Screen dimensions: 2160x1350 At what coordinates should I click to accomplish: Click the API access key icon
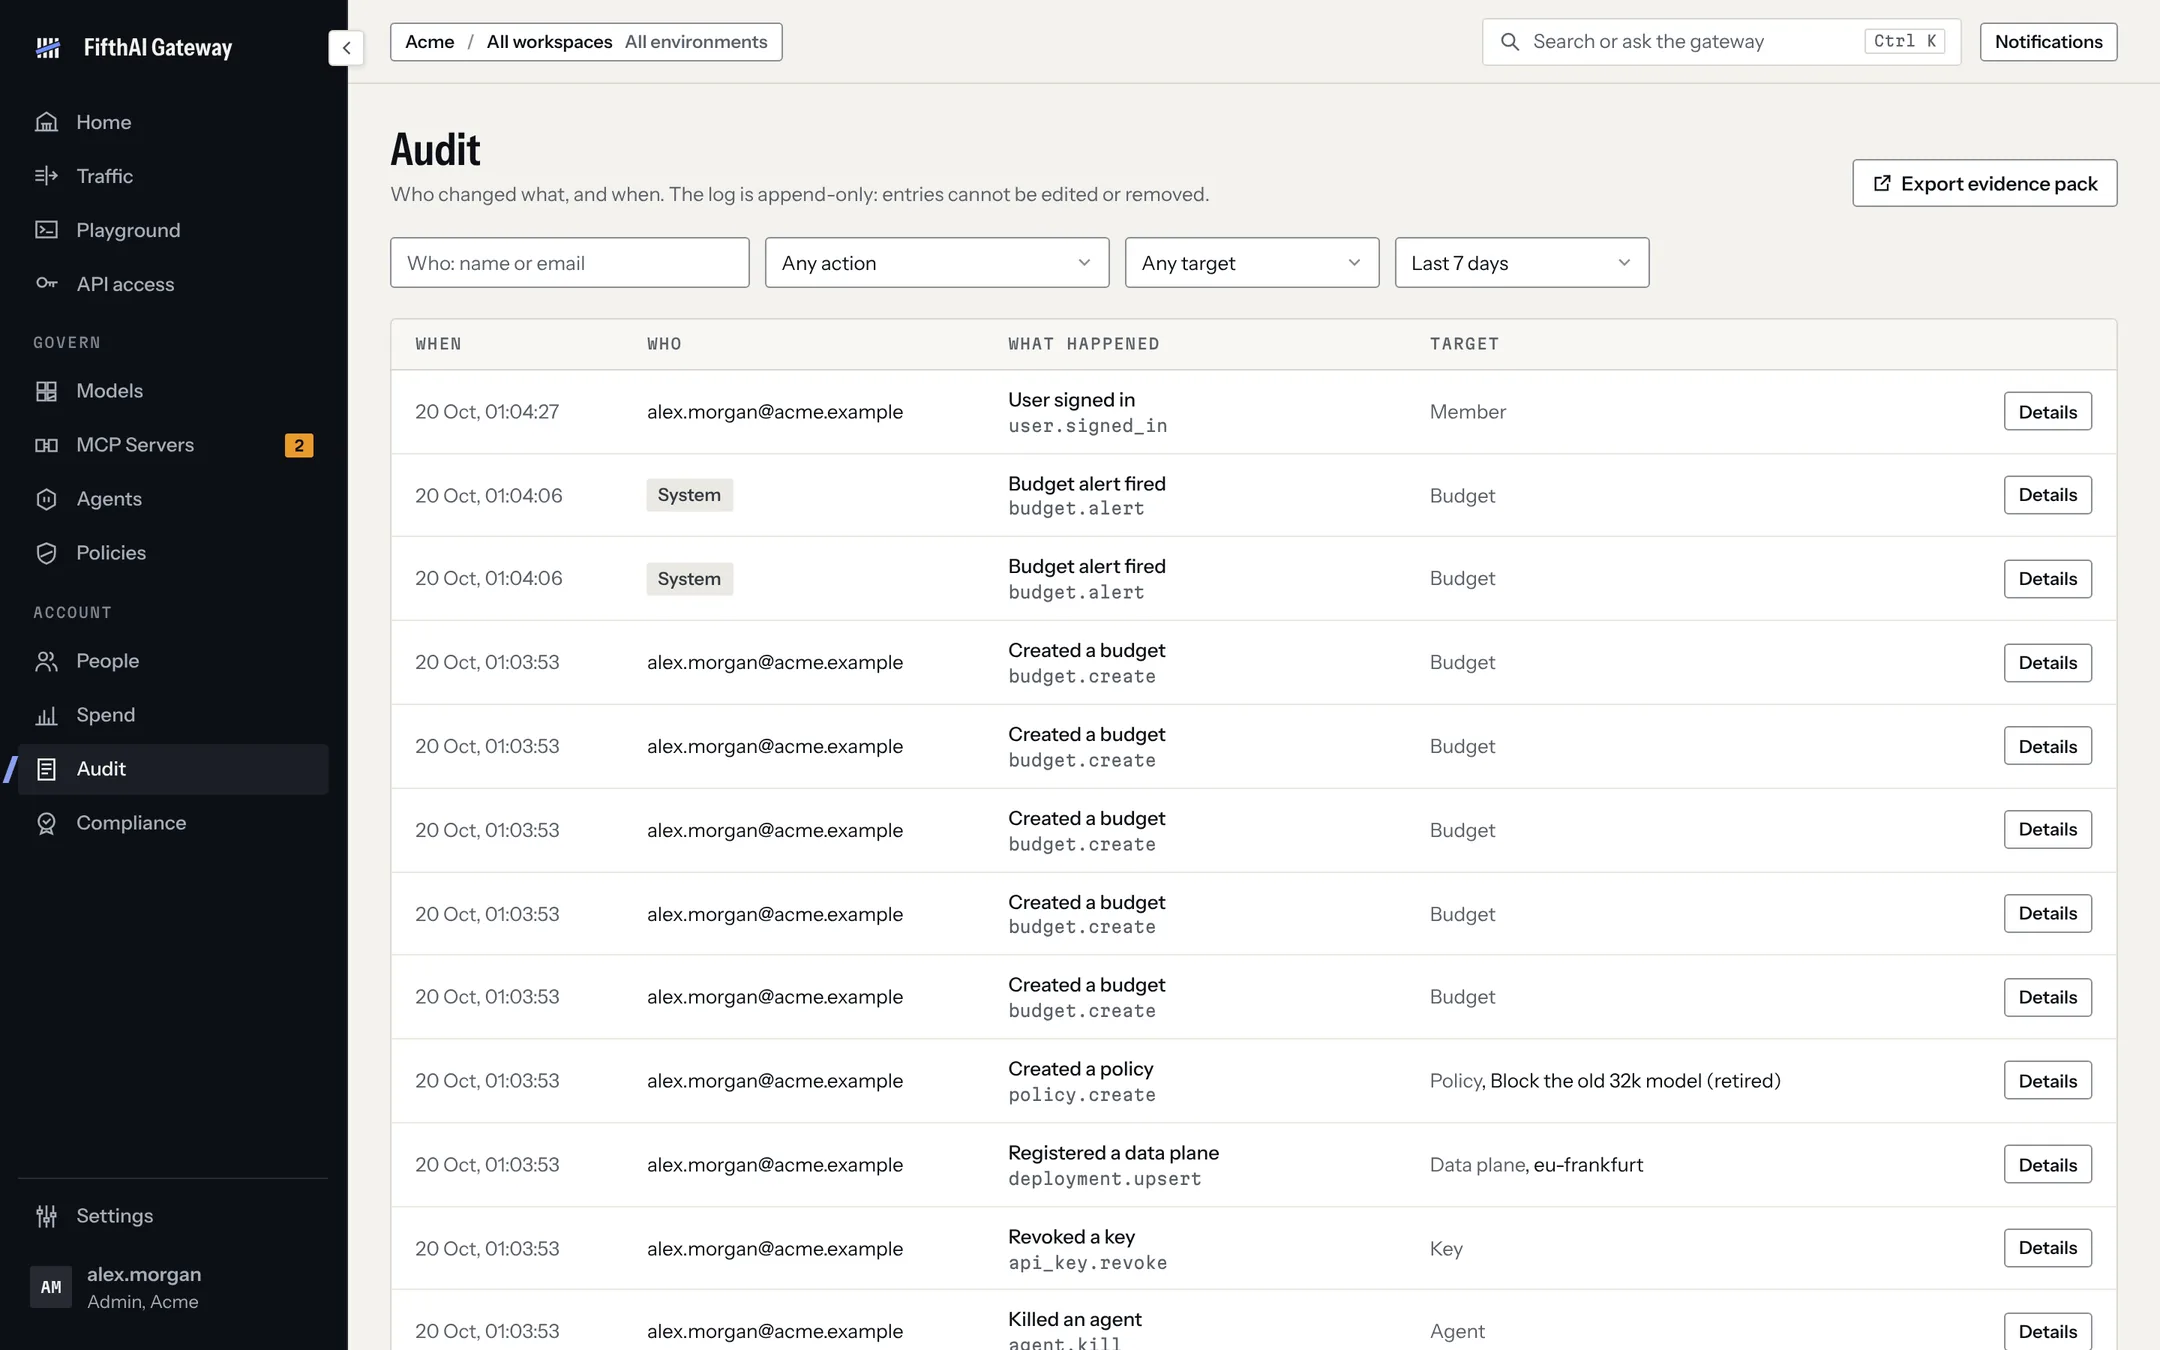46,284
